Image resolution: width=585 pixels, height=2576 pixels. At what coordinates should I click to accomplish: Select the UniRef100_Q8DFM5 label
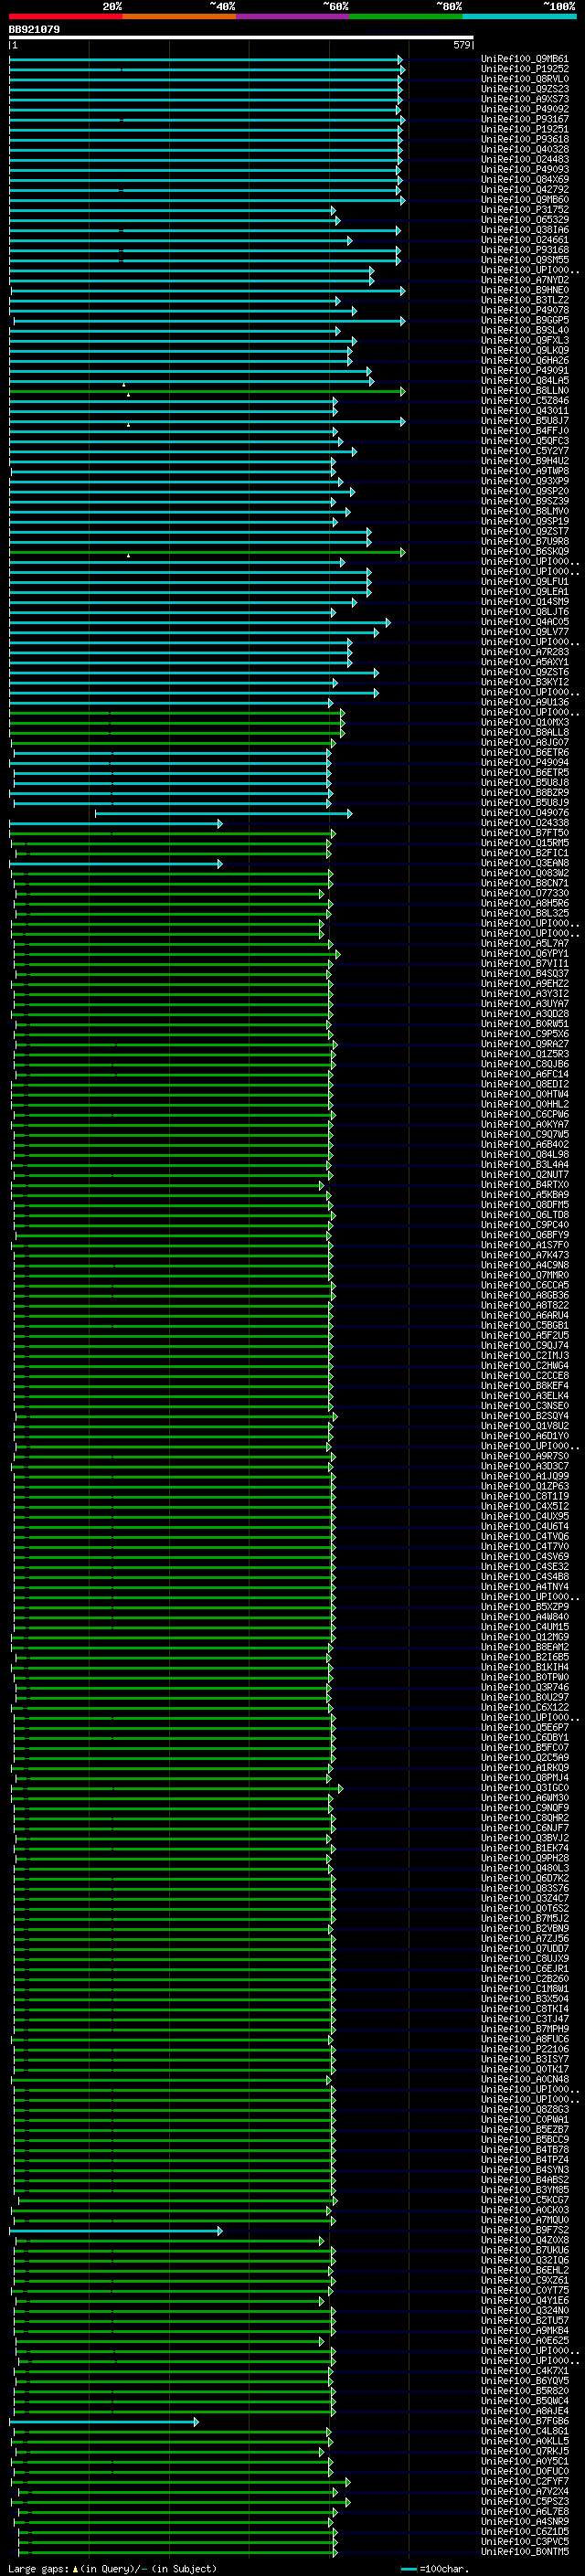point(525,1205)
